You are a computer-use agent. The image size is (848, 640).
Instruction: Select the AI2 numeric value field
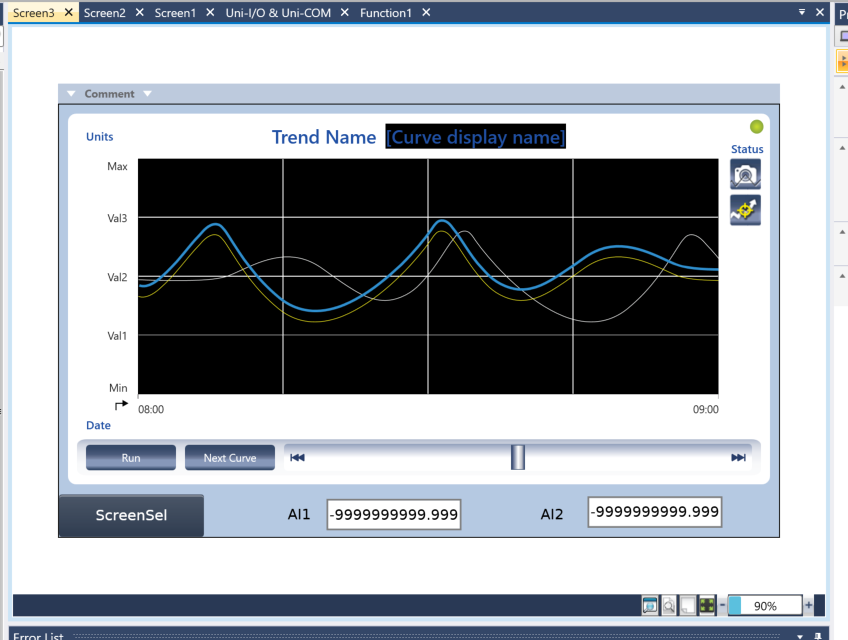click(655, 512)
